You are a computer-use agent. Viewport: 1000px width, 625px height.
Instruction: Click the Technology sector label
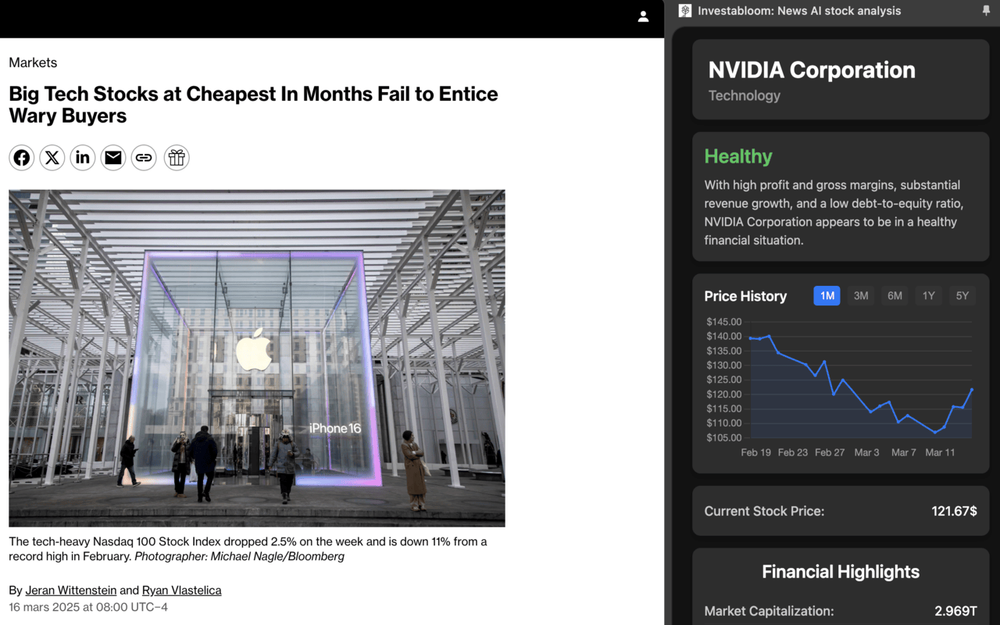point(744,96)
